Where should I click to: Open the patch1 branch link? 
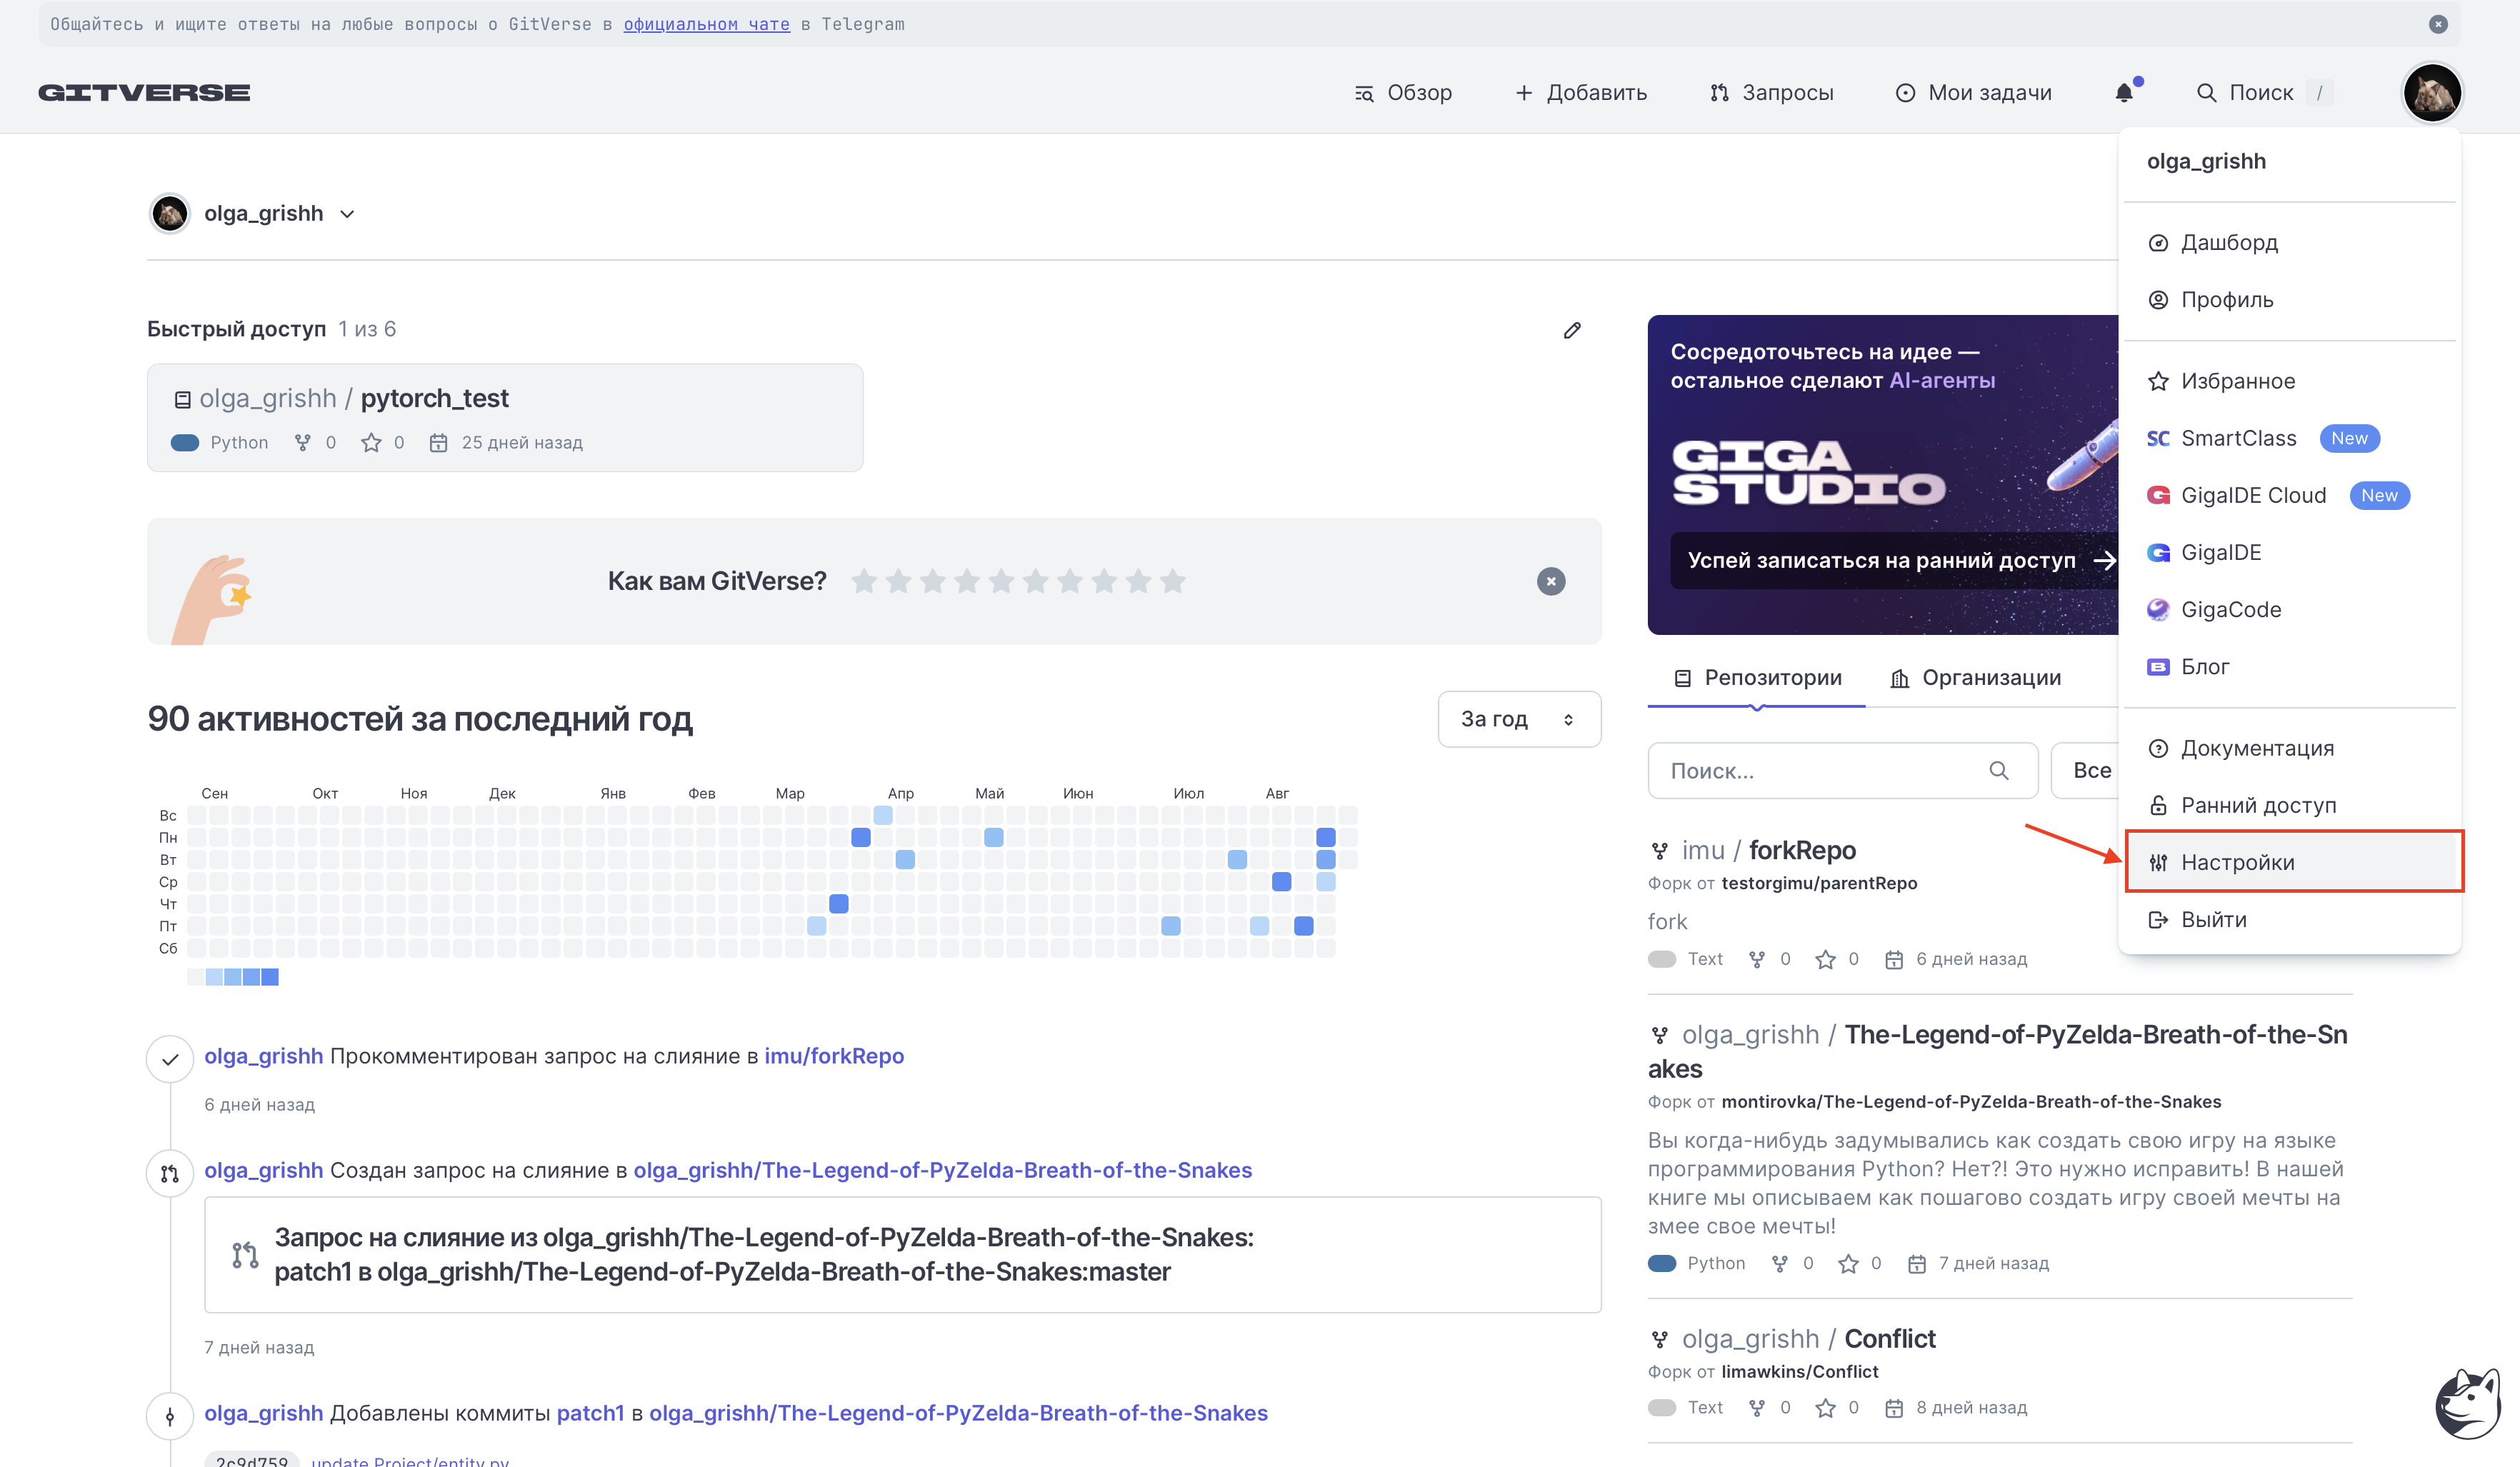[590, 1413]
